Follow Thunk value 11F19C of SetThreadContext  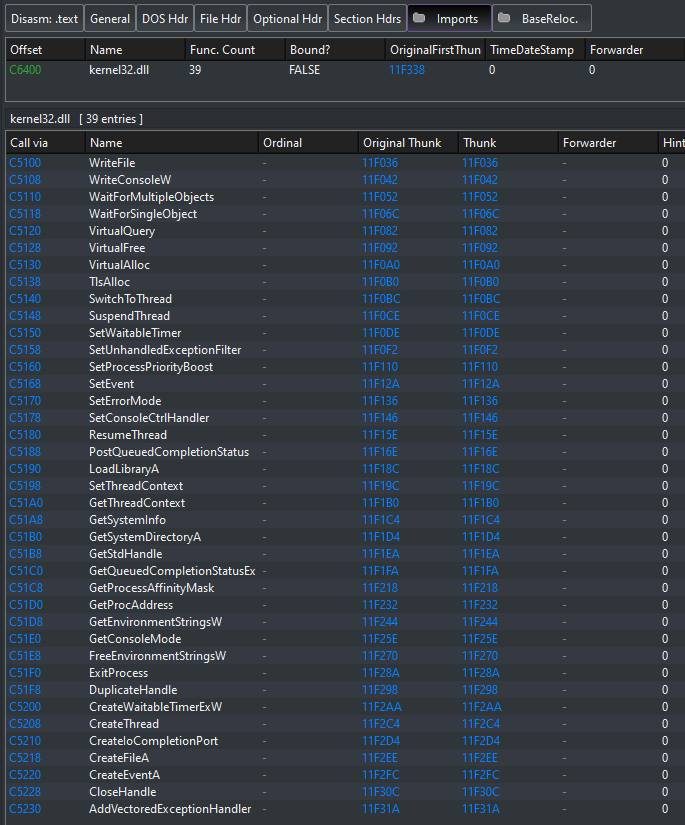point(481,486)
